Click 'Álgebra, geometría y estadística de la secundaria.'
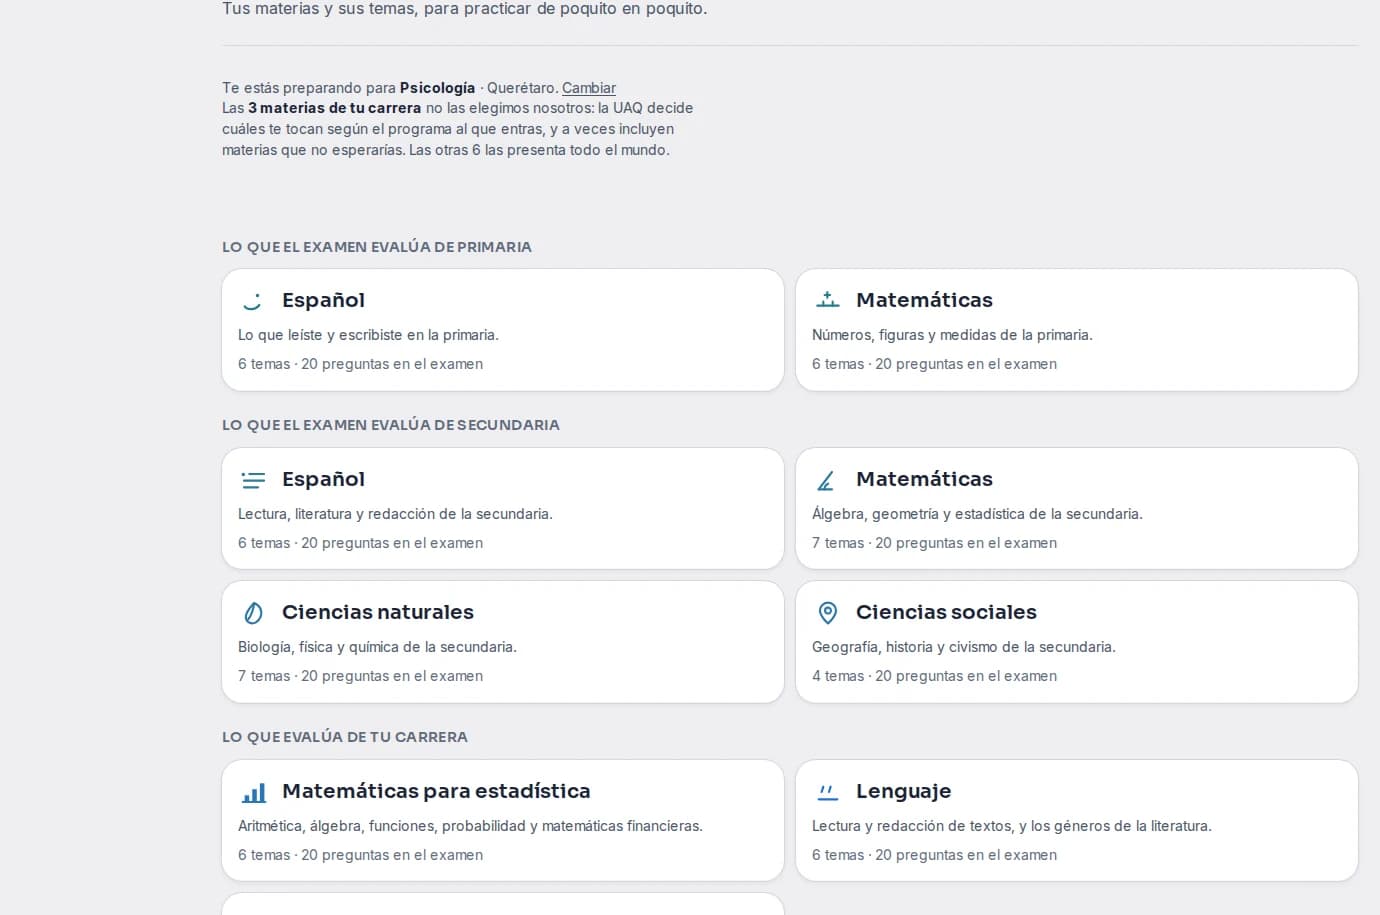This screenshot has height=915, width=1380. click(977, 514)
